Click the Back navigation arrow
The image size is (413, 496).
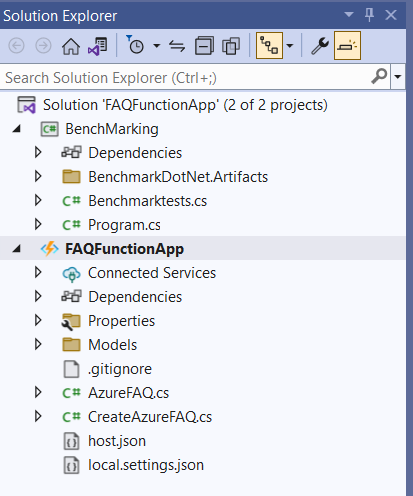point(16,46)
